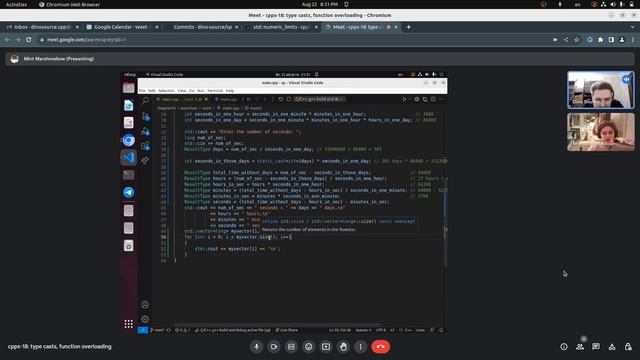This screenshot has width=640, height=360.
Task: Open the Activities panel in Meet
Action: click(x=612, y=347)
